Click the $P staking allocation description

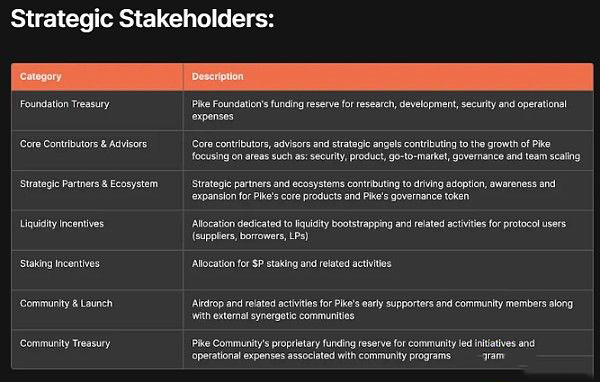coord(292,264)
